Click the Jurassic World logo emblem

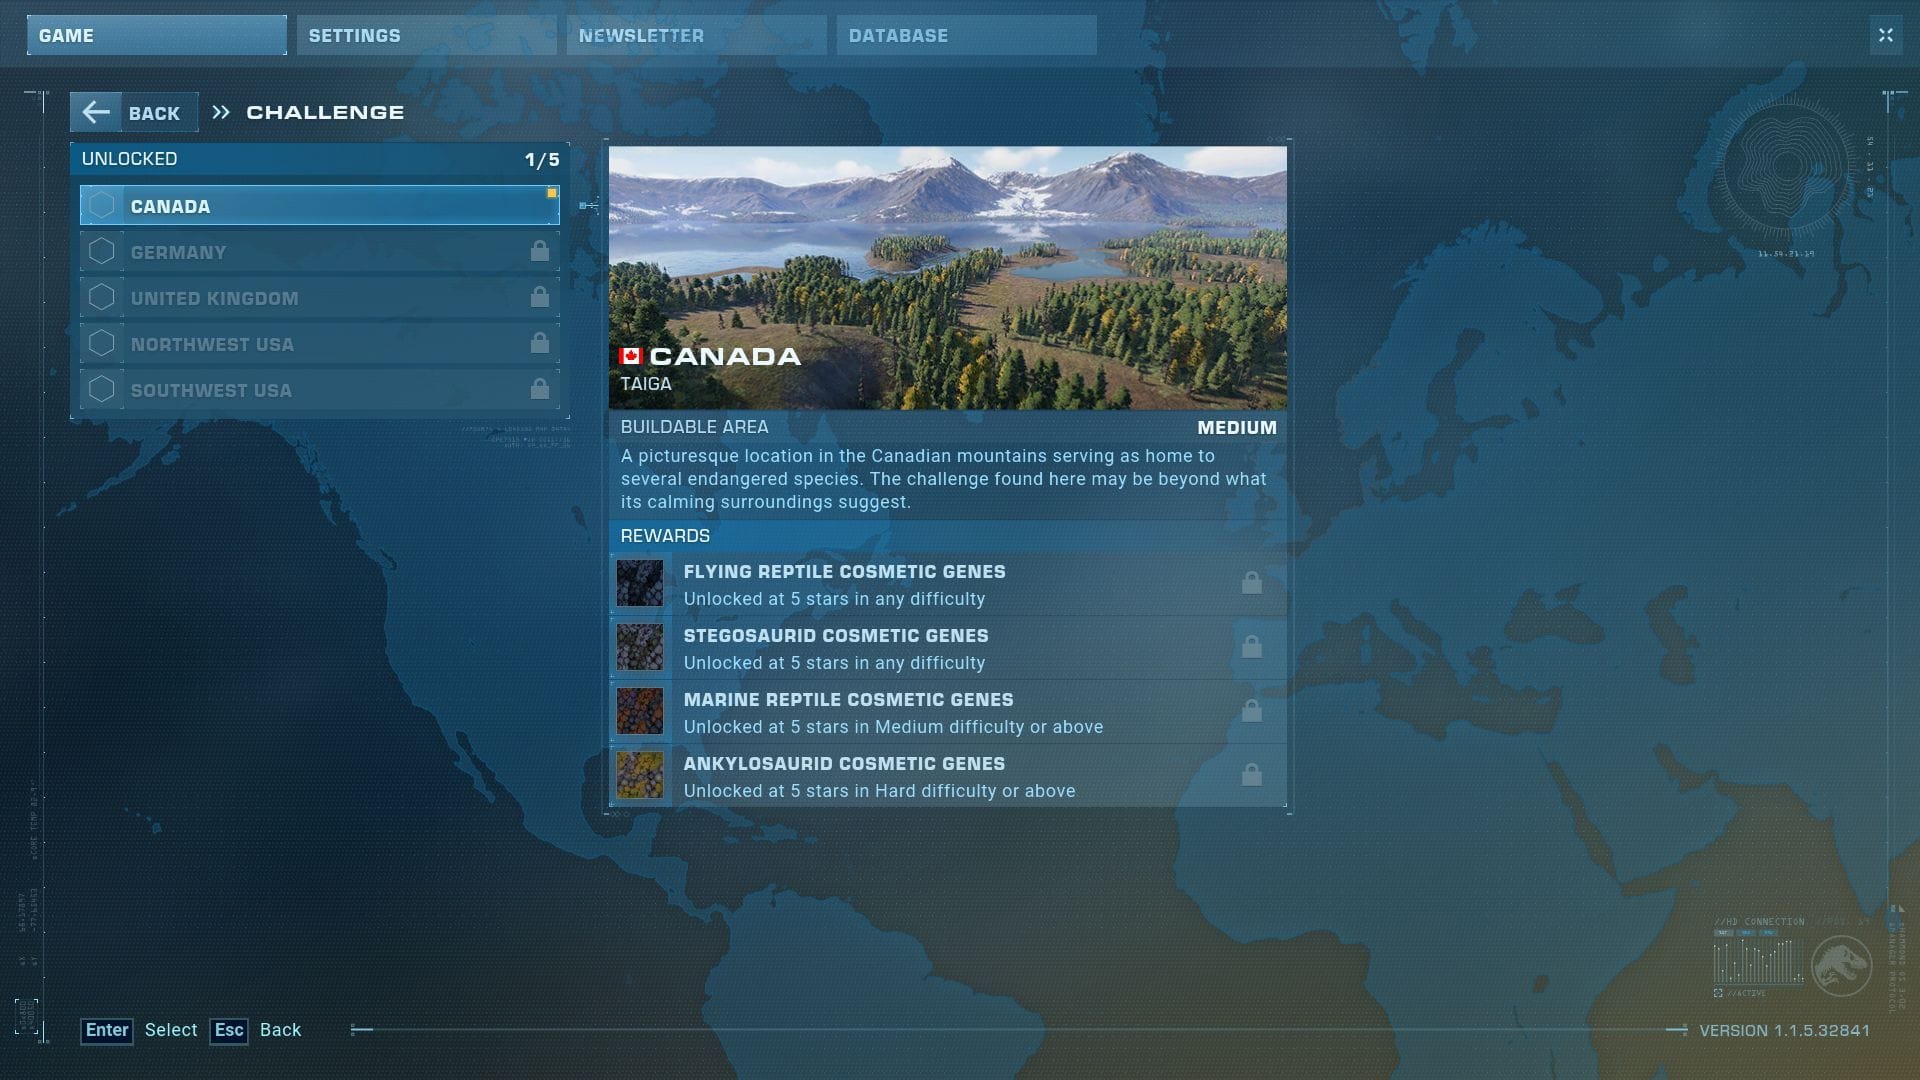(x=1840, y=965)
